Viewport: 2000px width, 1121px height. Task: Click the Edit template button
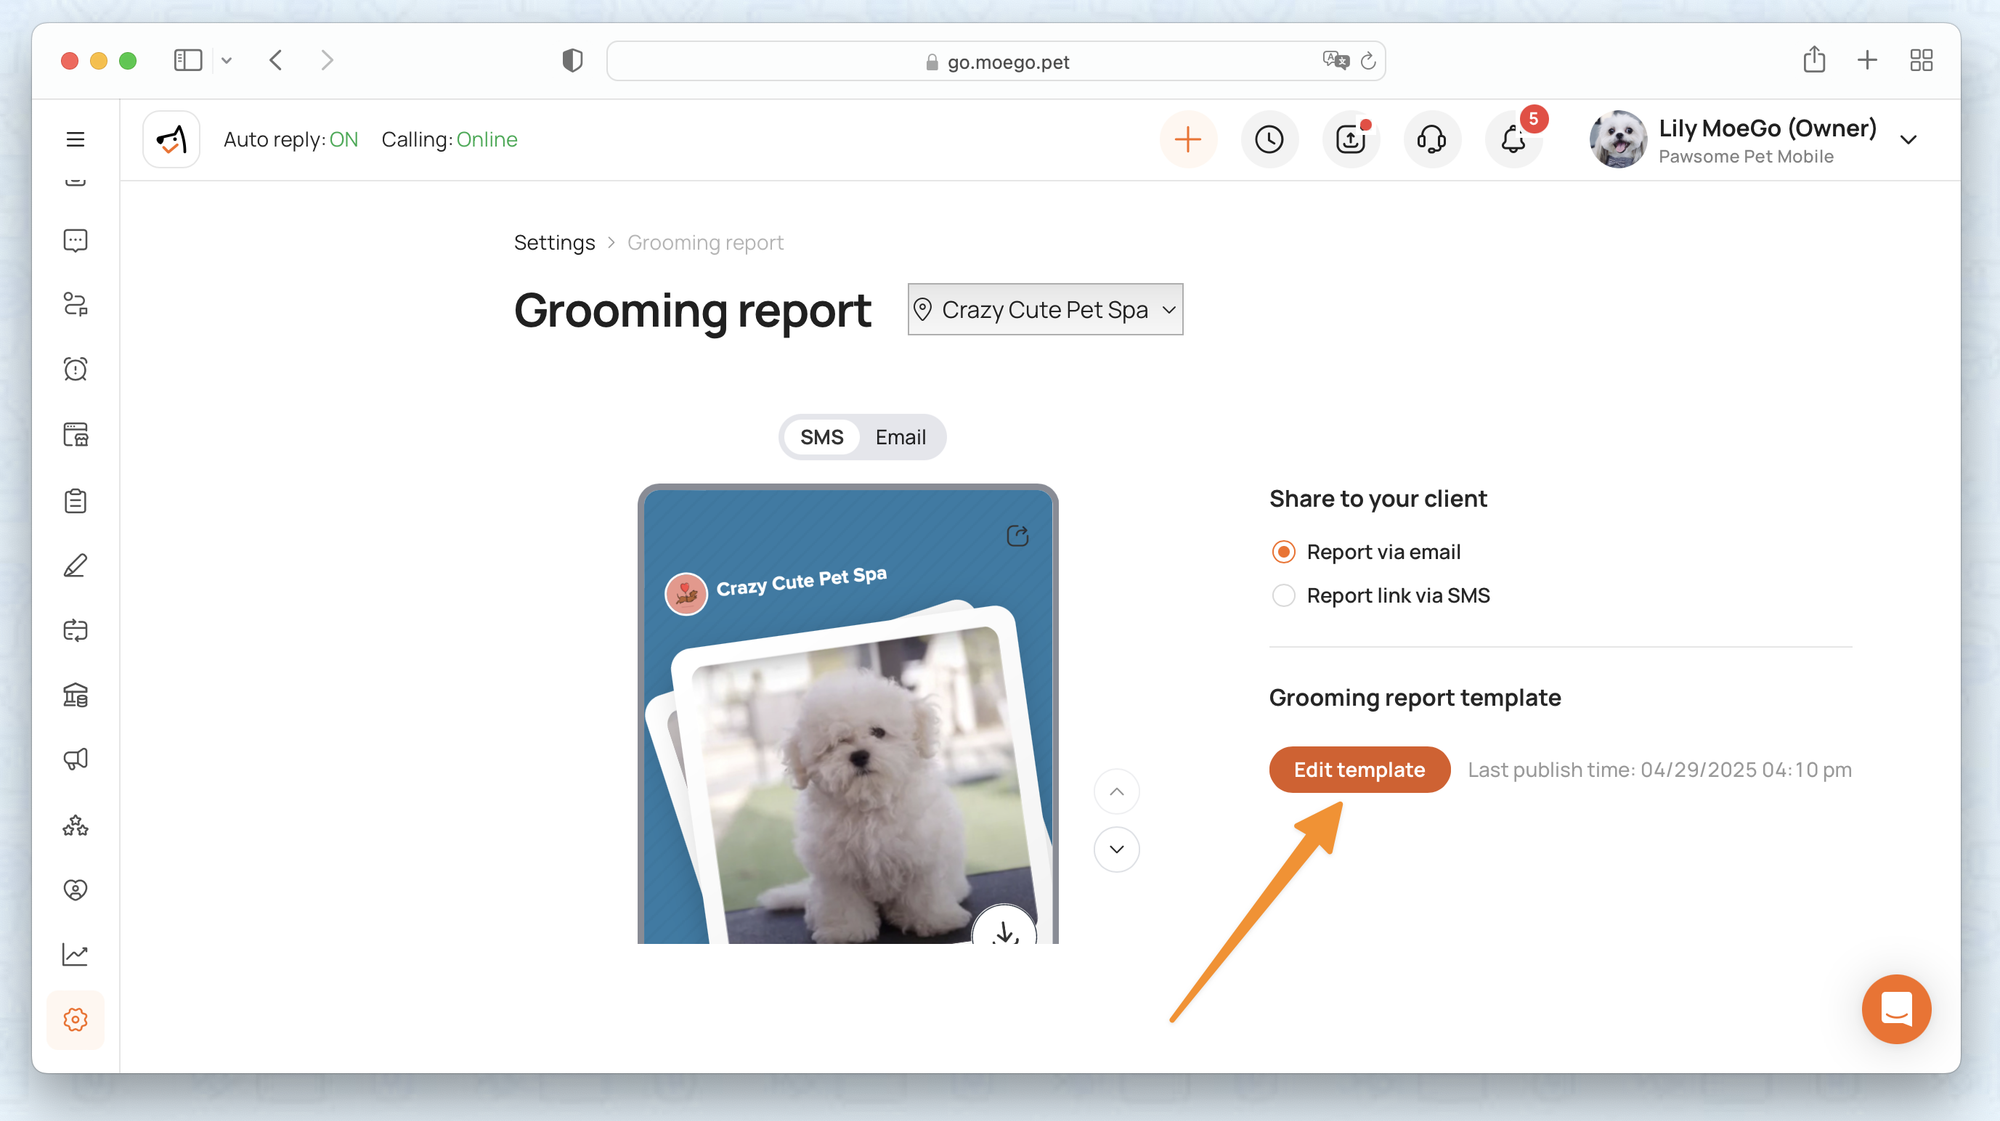1359,769
